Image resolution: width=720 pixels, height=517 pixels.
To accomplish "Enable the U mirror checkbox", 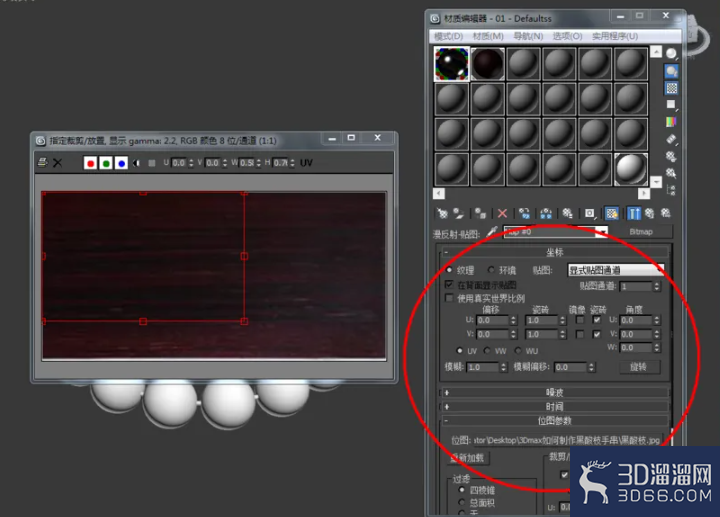I will [x=580, y=320].
